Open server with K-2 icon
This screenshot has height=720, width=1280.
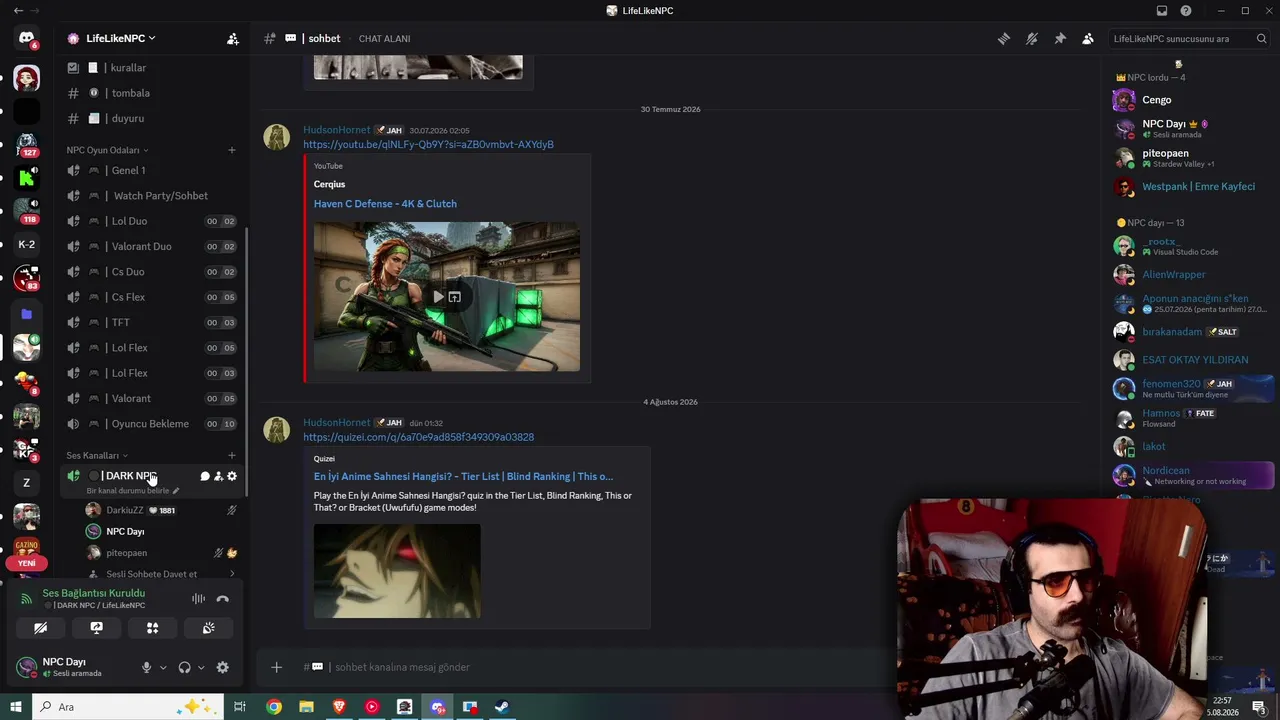[x=27, y=245]
